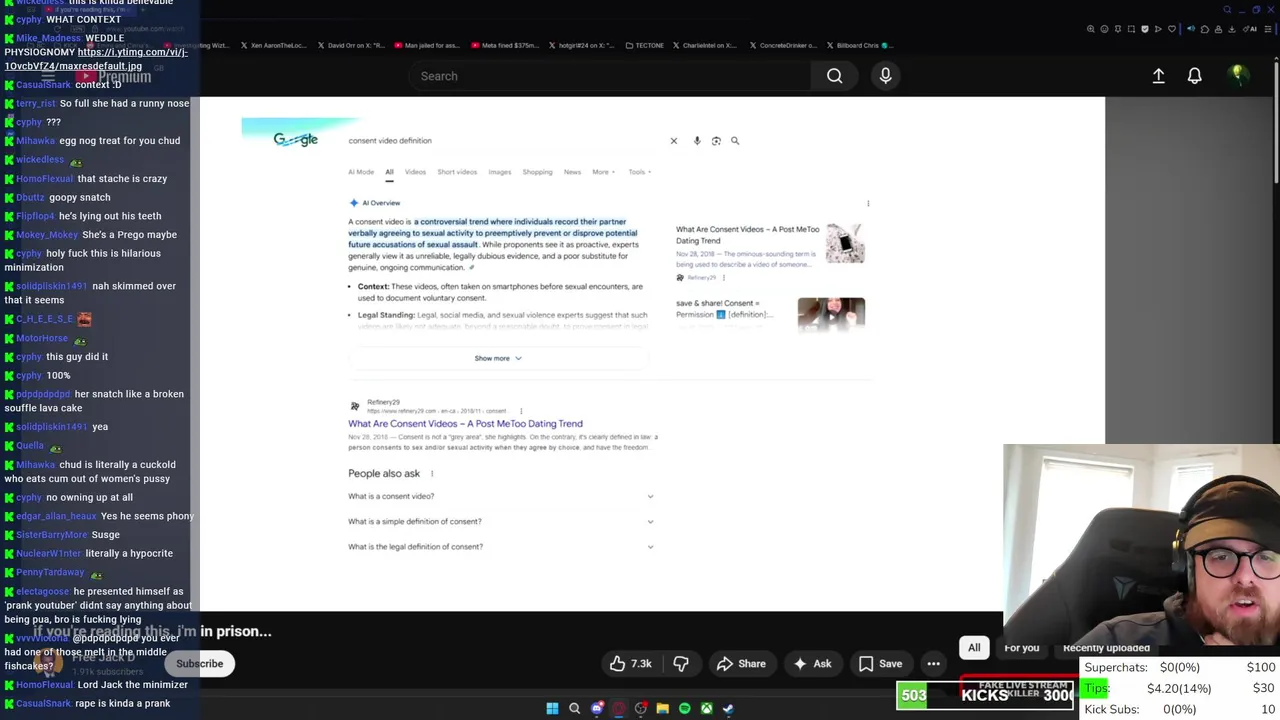1280x720 pixels.
Task: Select the All filter chip
Action: (x=974, y=648)
